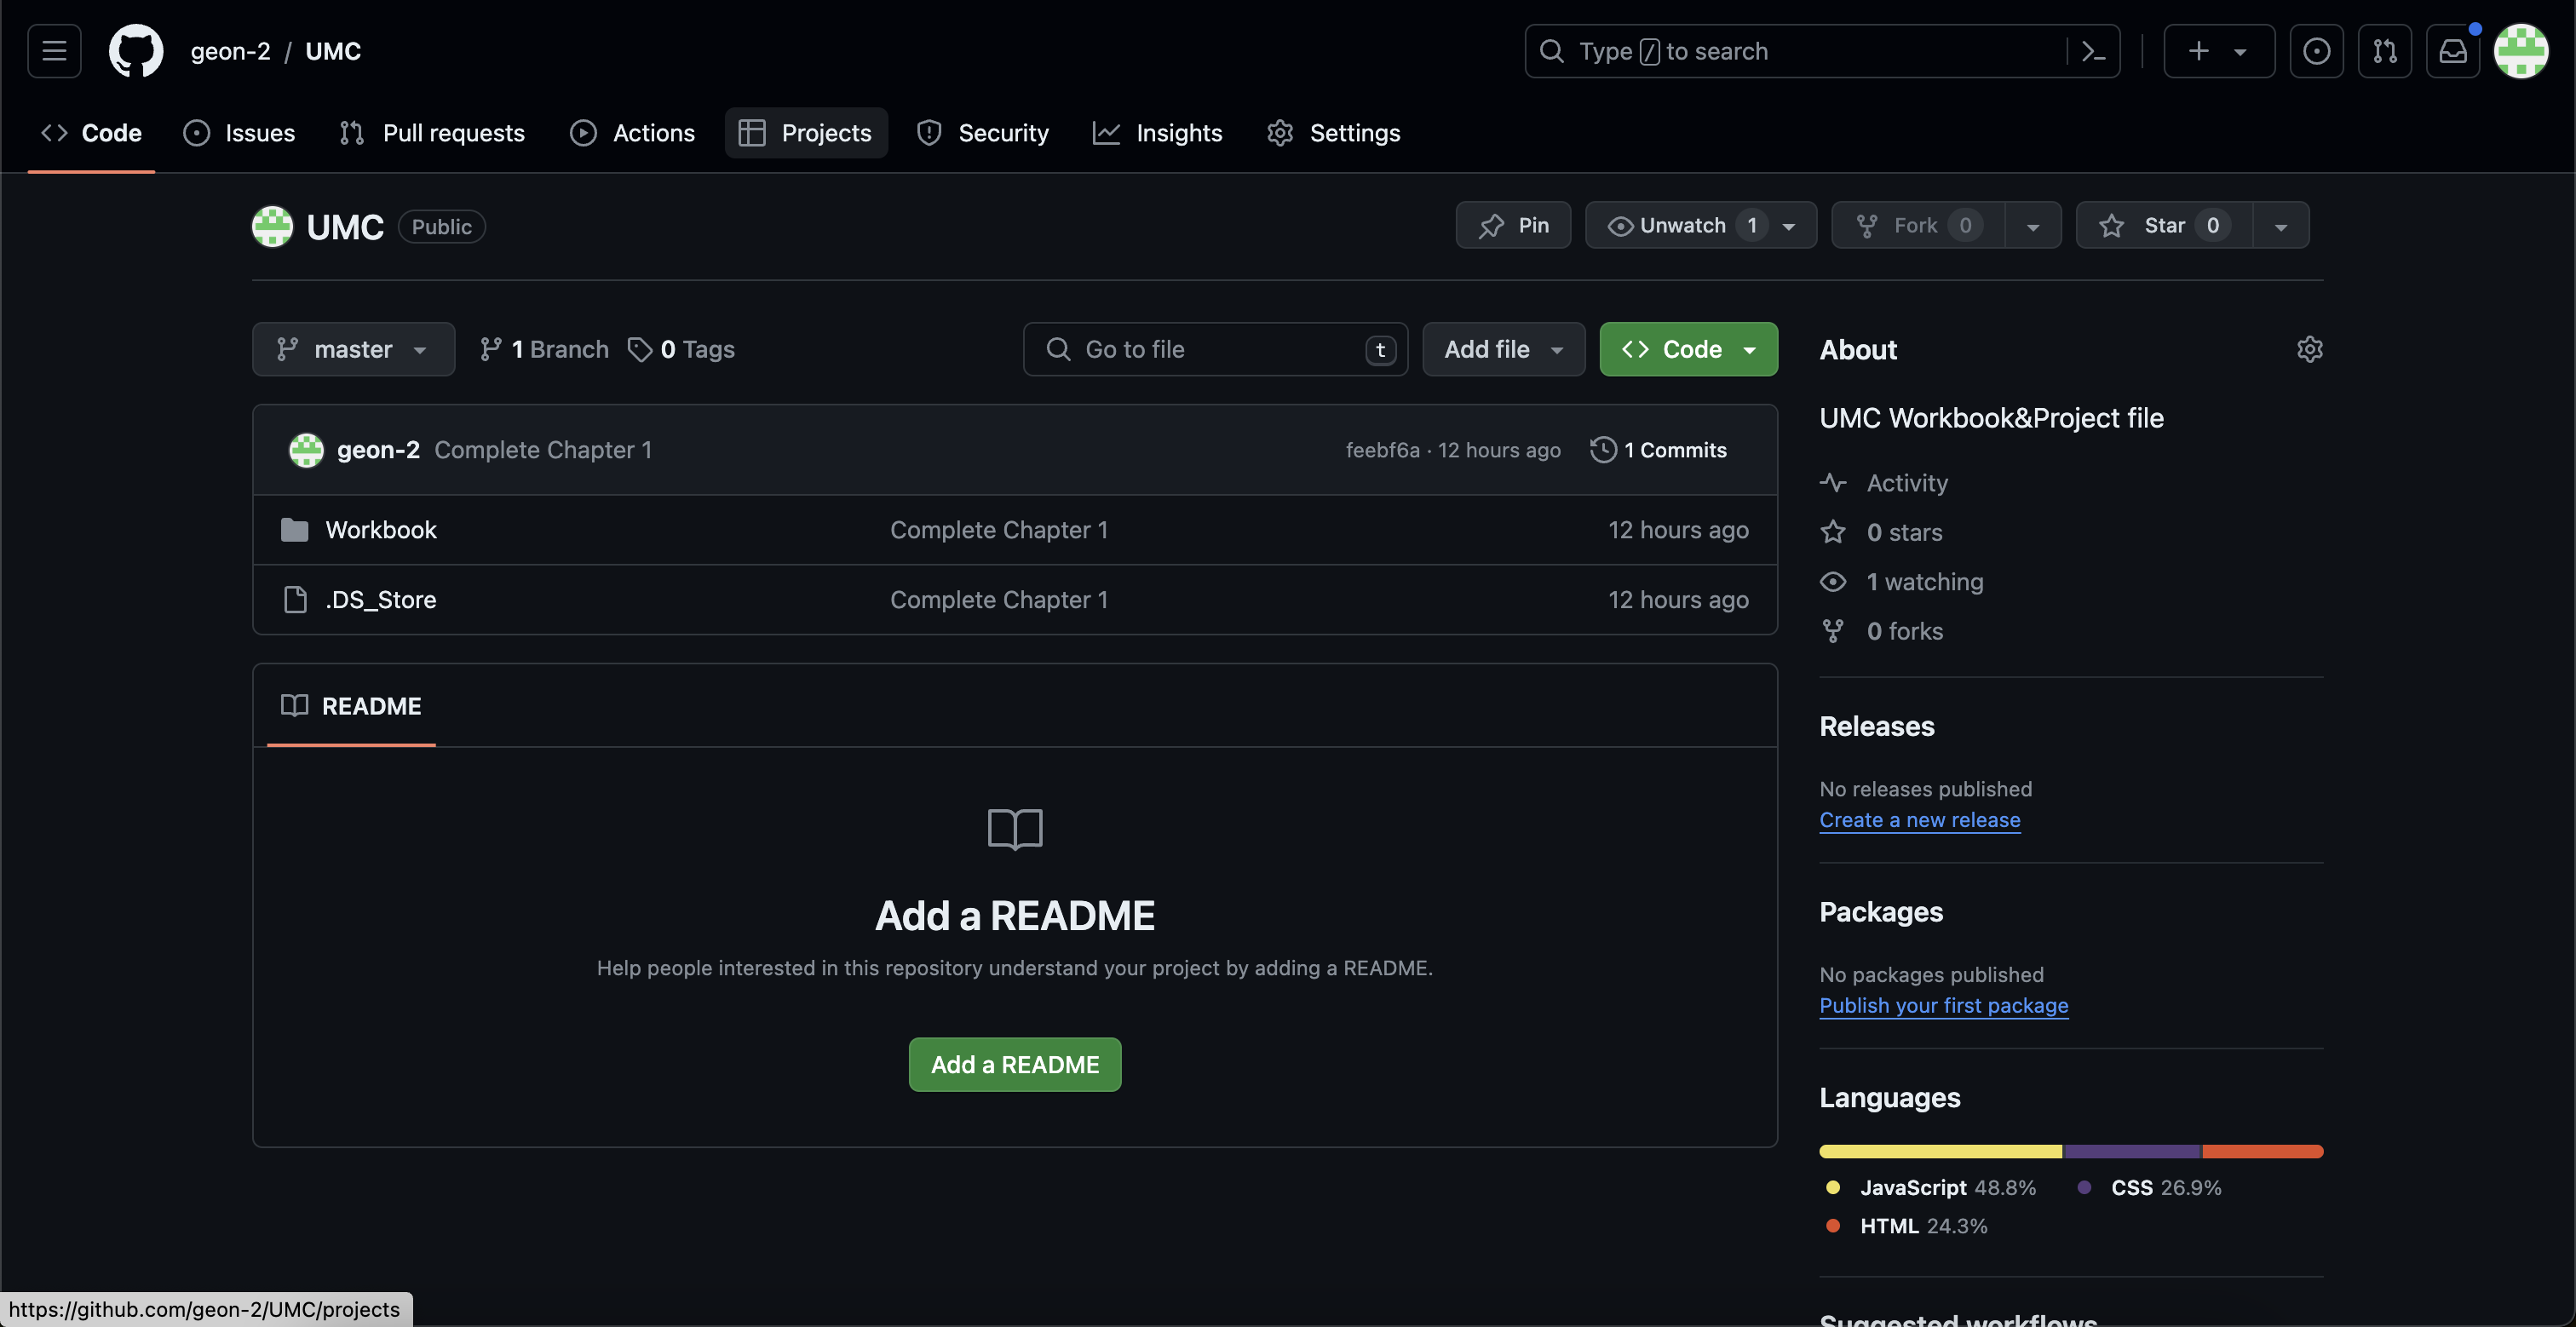Follow the Create a new release link
The width and height of the screenshot is (2576, 1327).
1919,820
